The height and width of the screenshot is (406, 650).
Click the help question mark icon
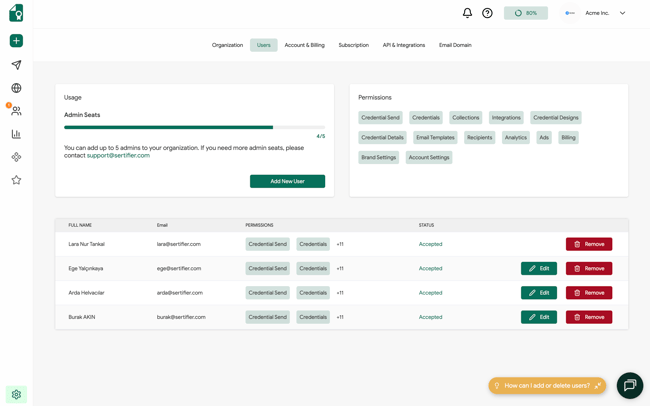pos(487,13)
